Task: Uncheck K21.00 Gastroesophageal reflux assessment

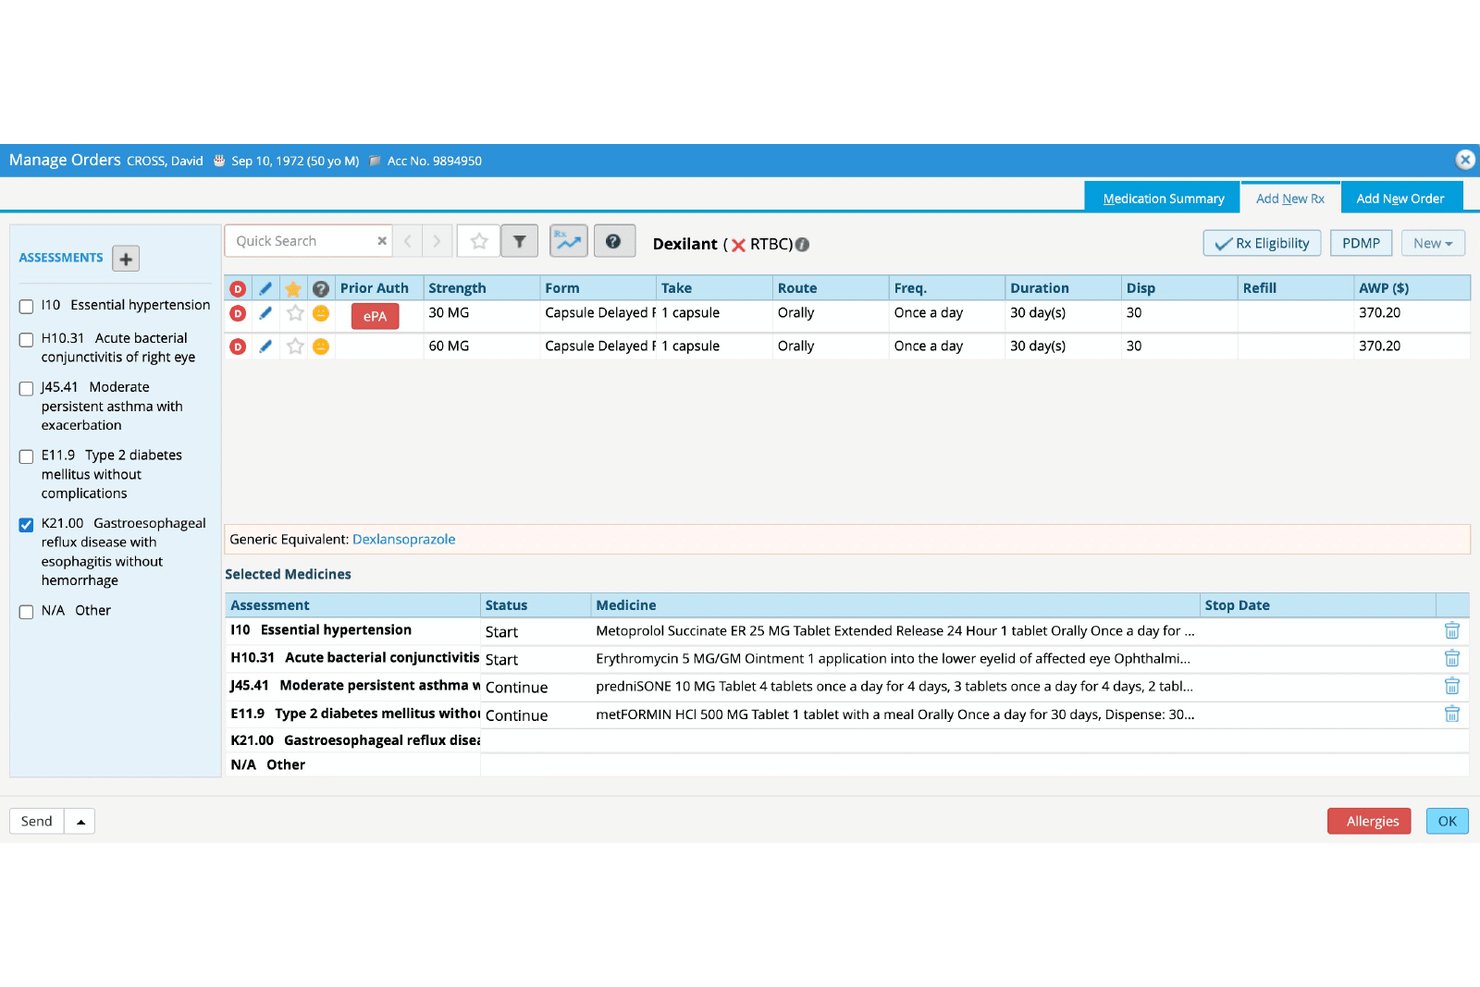Action: click(26, 524)
